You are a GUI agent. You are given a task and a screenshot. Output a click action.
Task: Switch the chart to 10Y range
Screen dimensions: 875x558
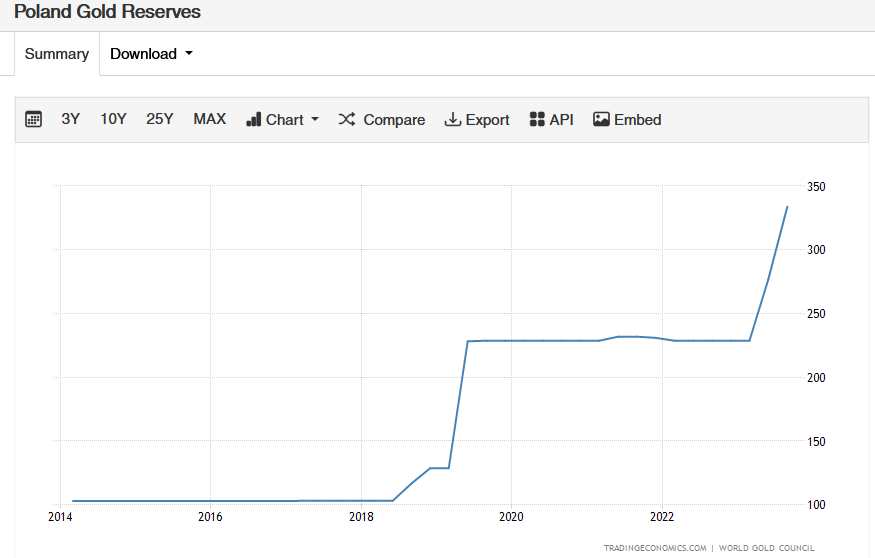click(x=113, y=119)
